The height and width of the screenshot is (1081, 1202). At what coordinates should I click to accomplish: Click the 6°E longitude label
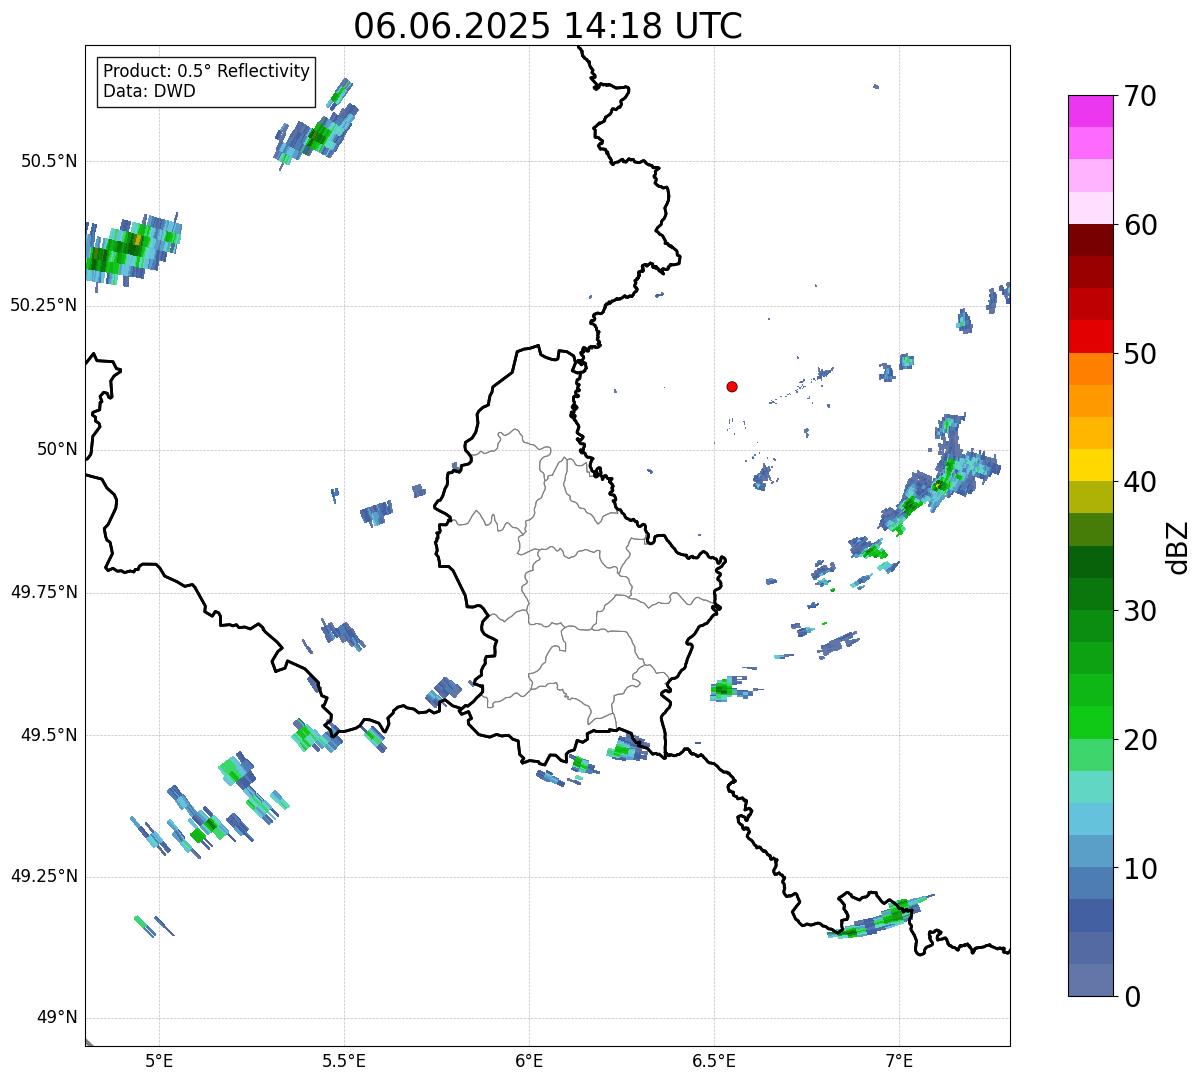click(x=529, y=1060)
